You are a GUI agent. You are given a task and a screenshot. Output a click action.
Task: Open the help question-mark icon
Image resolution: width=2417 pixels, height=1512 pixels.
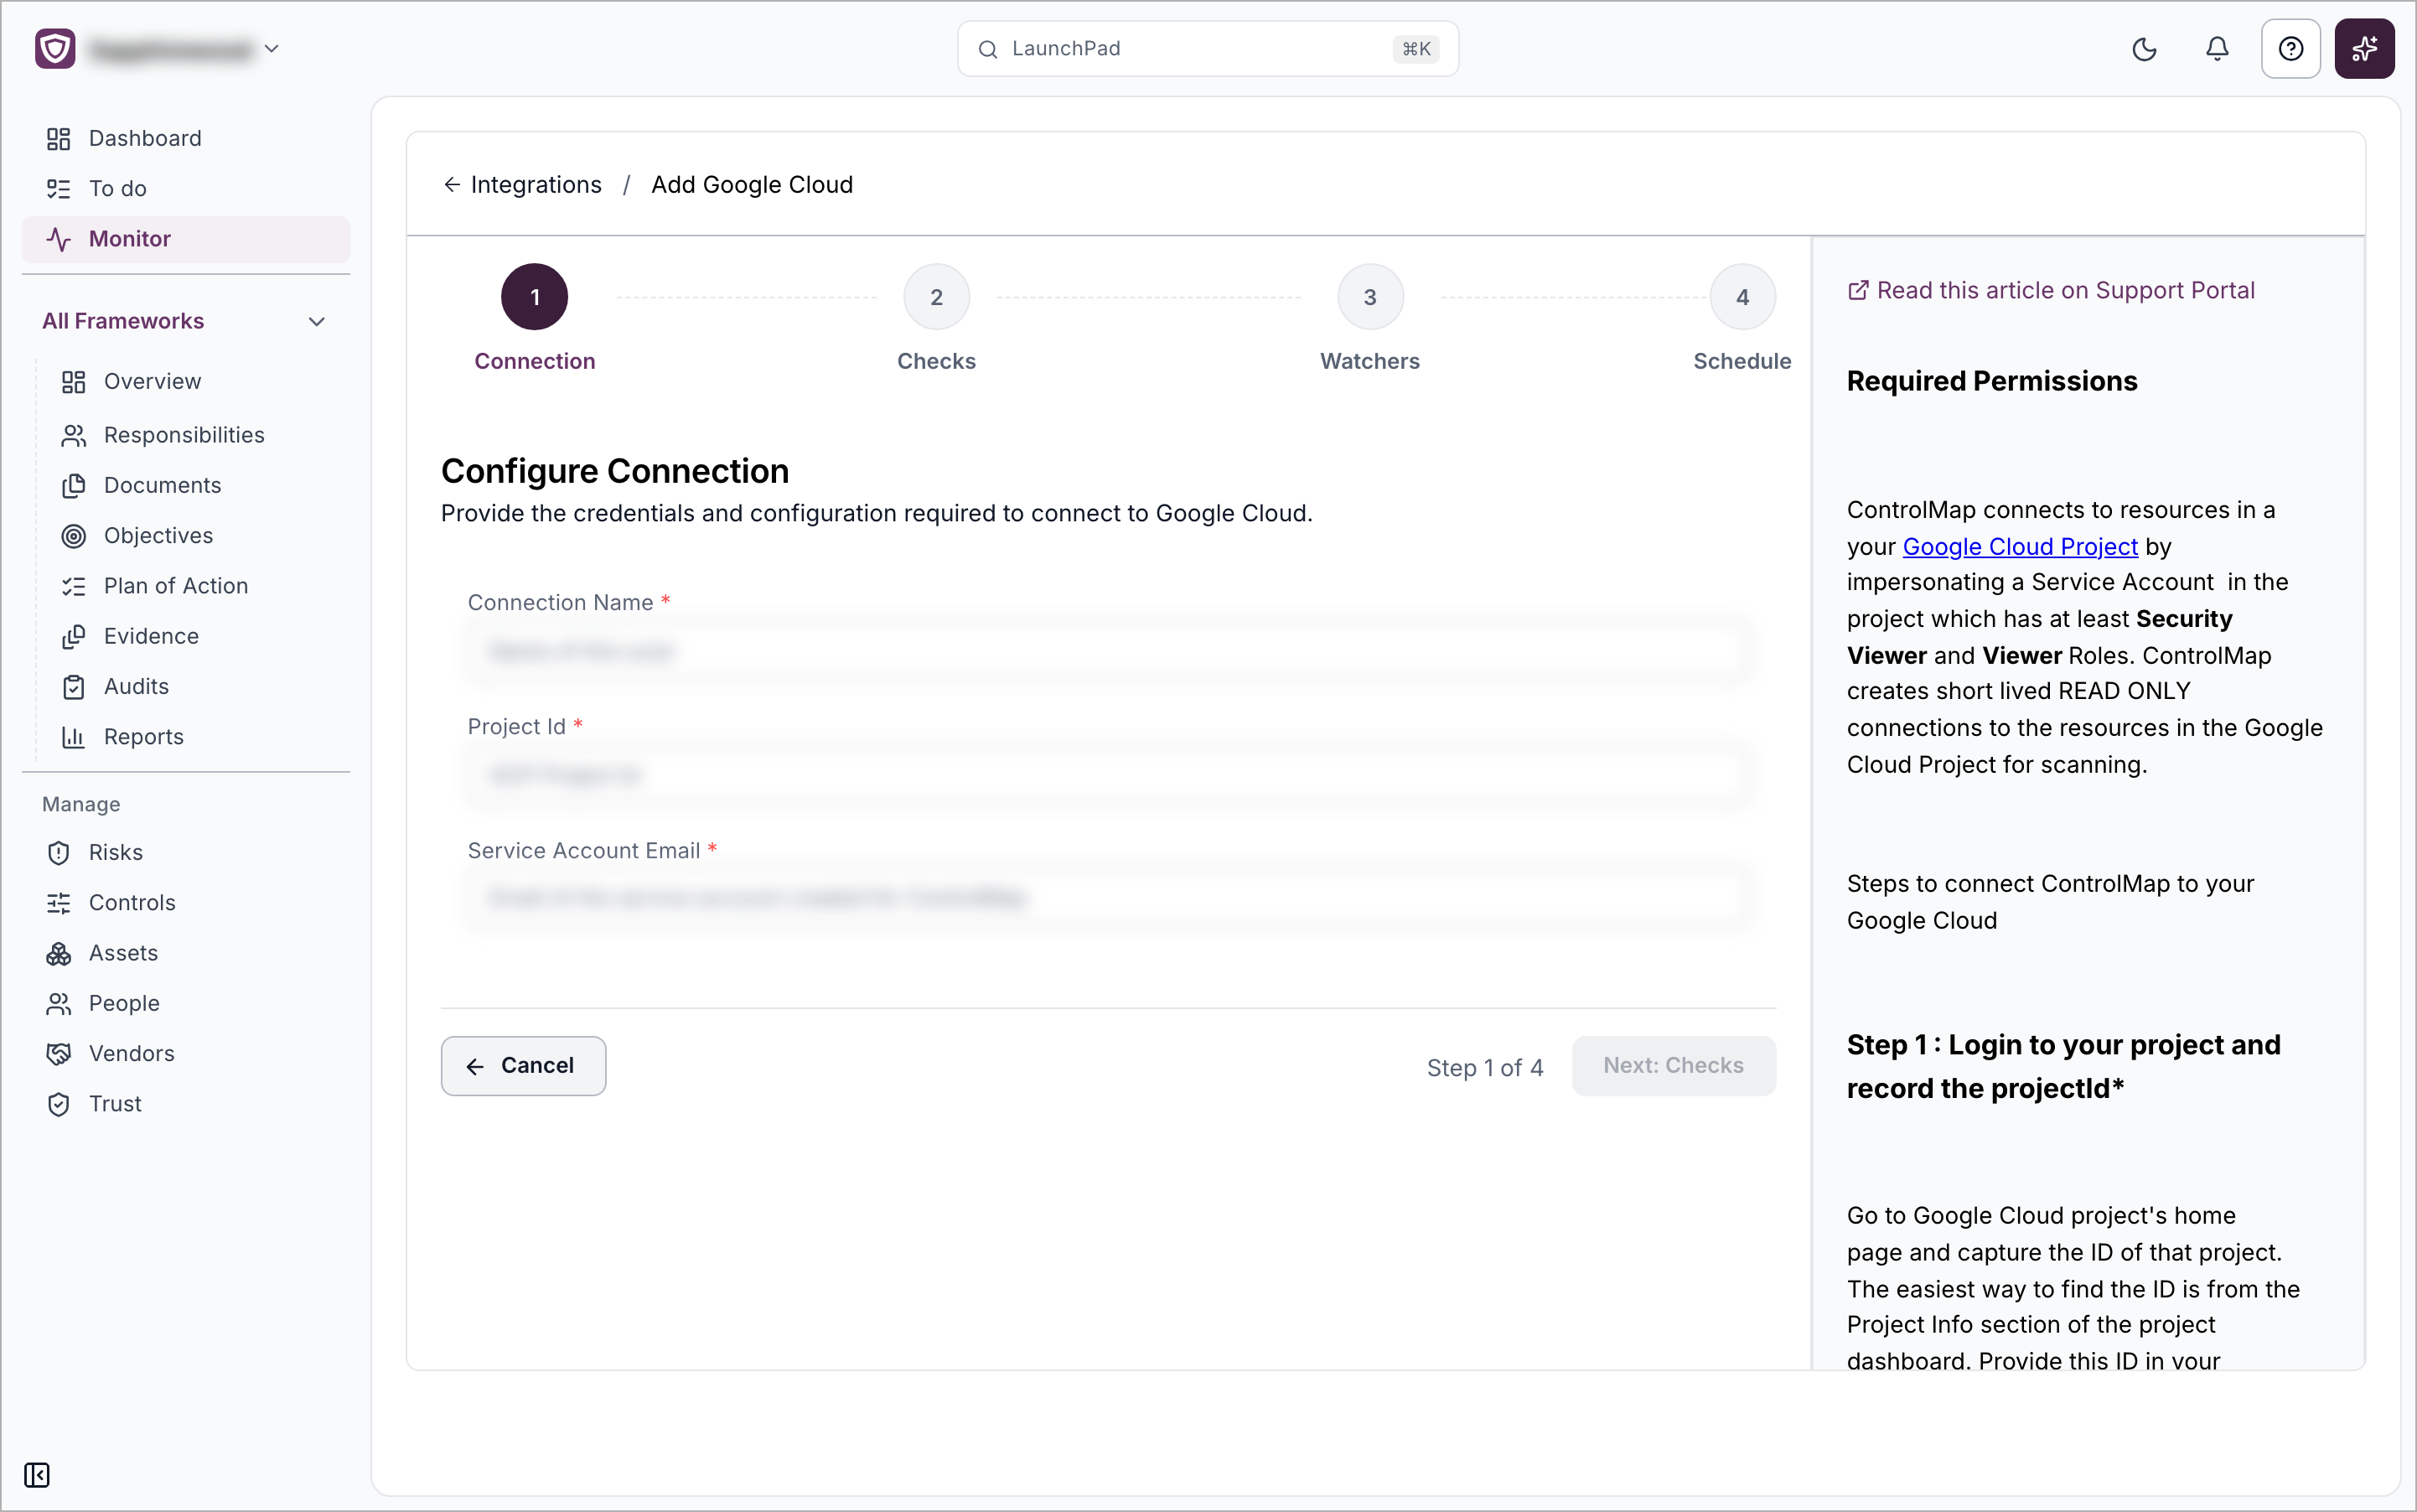[2290, 49]
